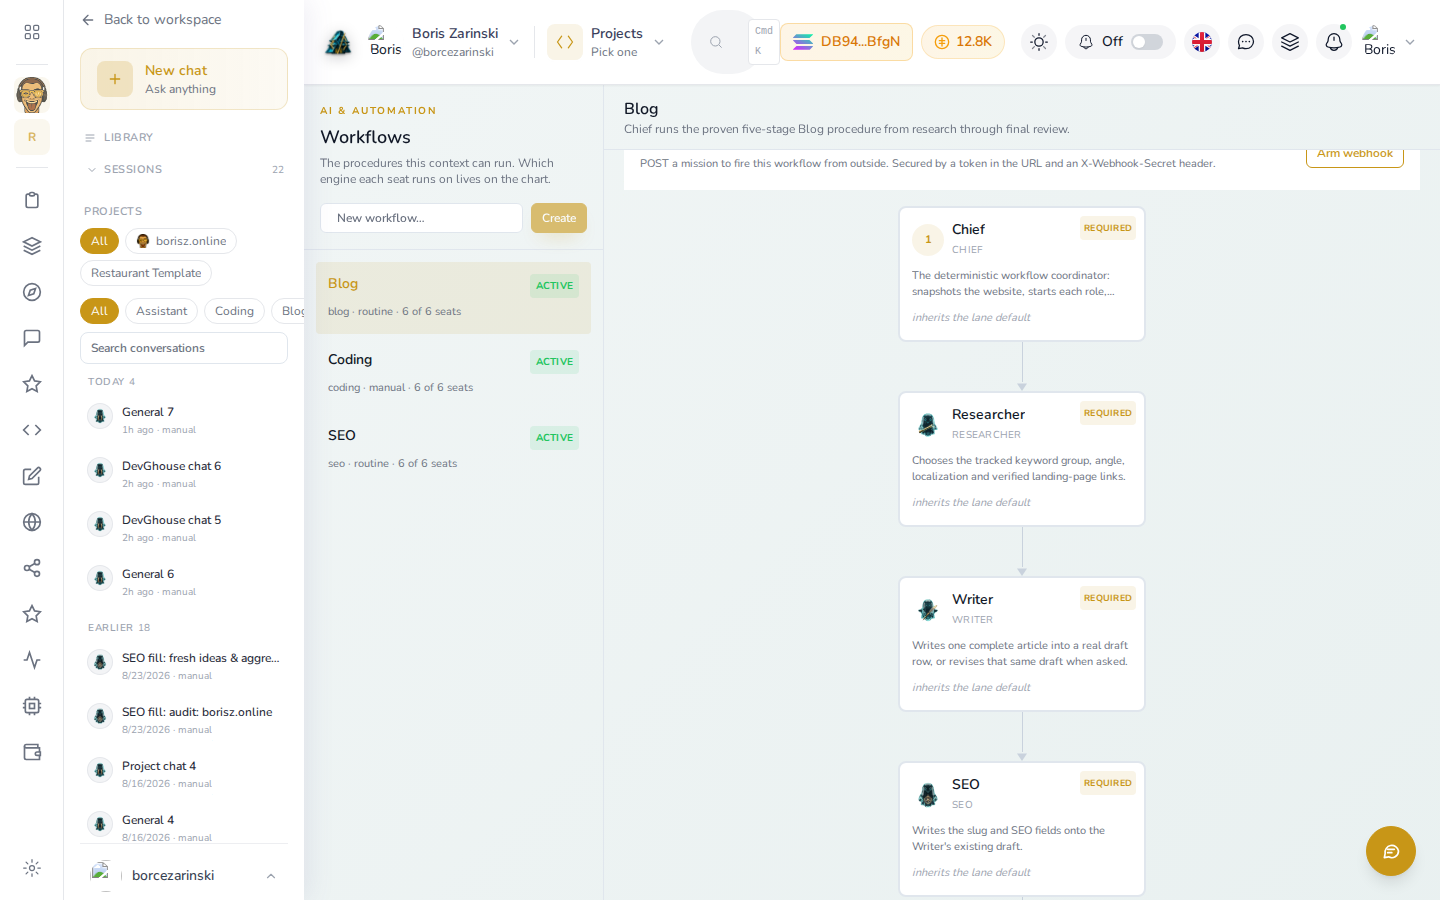Click the 12.8K coin balance
Image resolution: width=1440 pixels, height=900 pixels.
click(x=963, y=42)
